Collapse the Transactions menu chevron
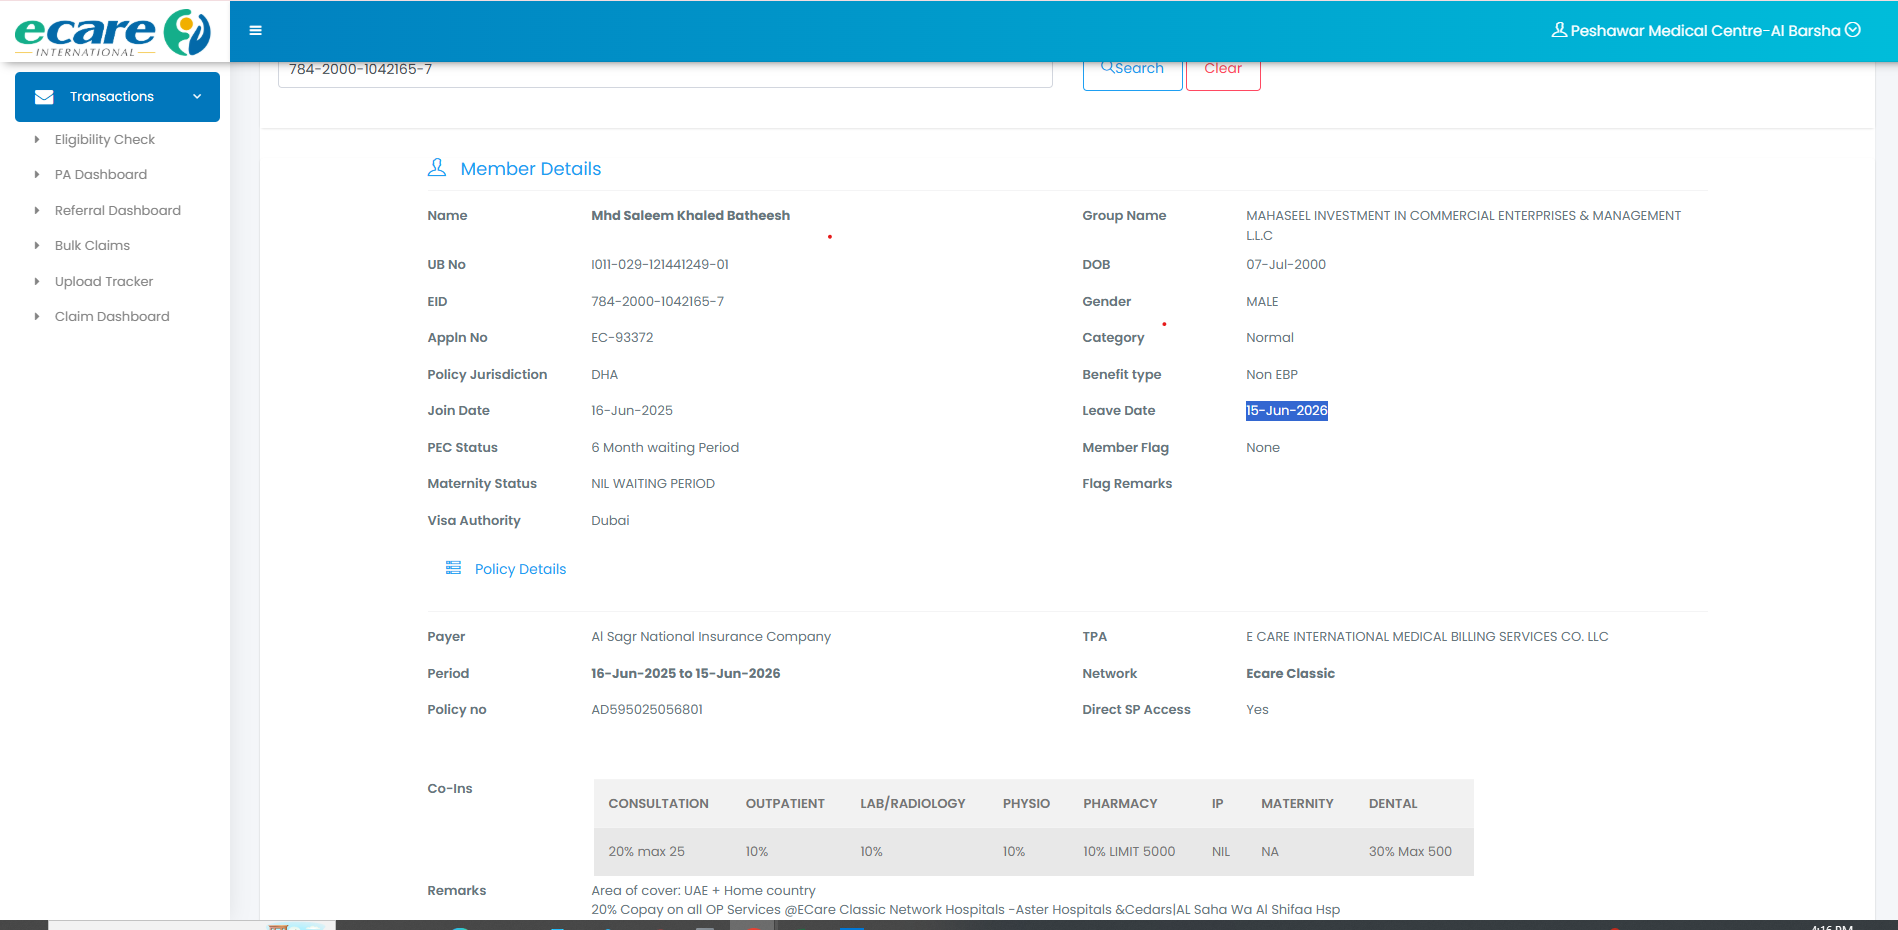This screenshot has height=930, width=1898. pyautogui.click(x=197, y=97)
